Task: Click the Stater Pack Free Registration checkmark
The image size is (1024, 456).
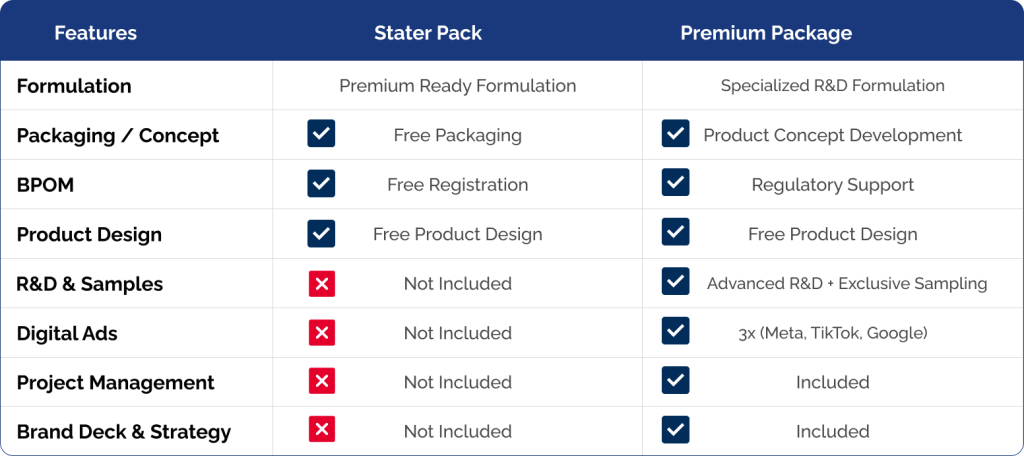Action: tap(321, 184)
